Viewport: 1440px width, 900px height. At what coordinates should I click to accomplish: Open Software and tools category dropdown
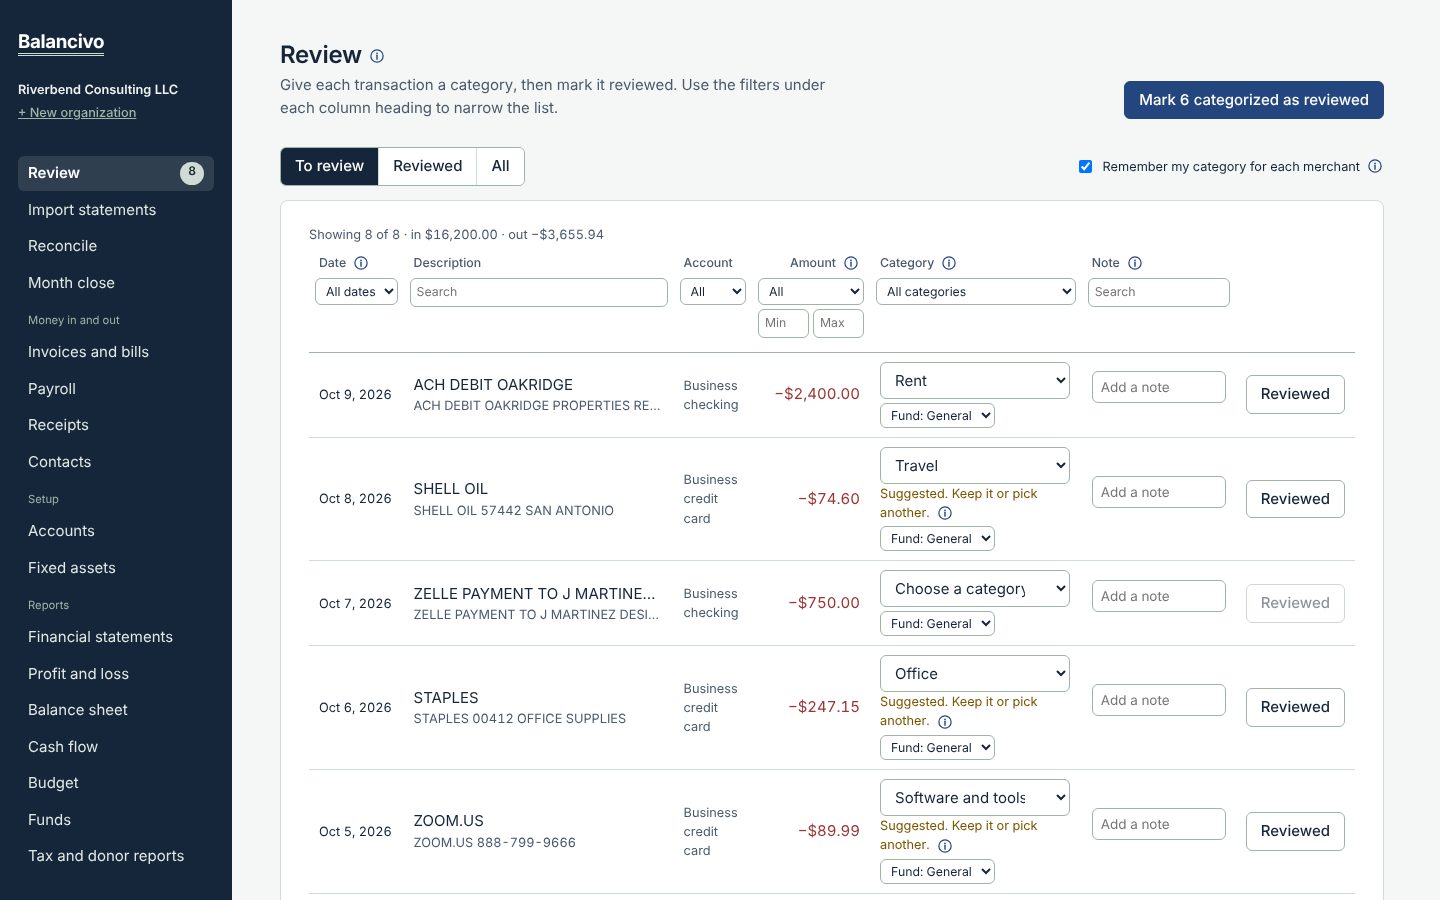pos(975,798)
